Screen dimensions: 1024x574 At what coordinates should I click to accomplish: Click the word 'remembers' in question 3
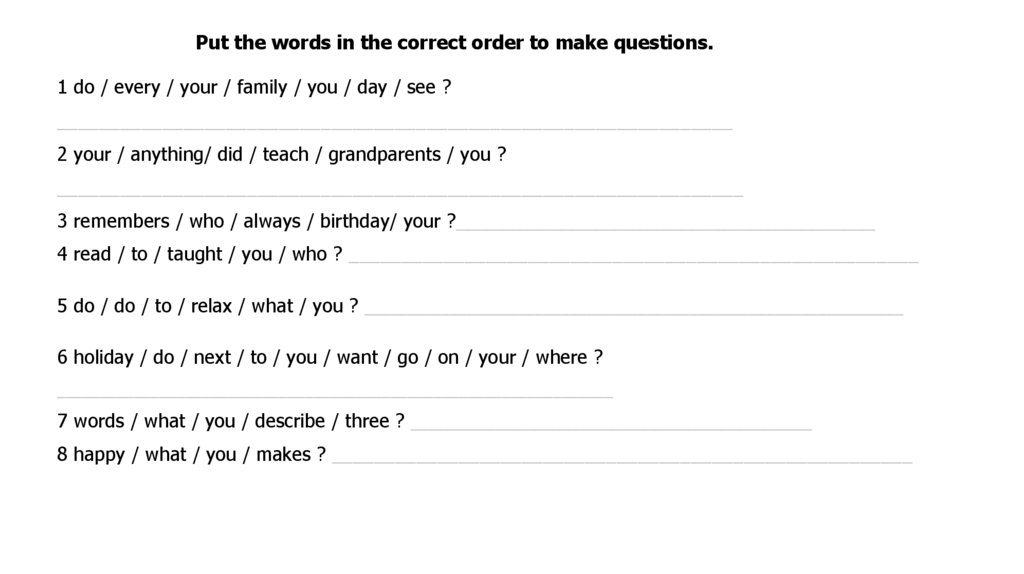coord(121,221)
